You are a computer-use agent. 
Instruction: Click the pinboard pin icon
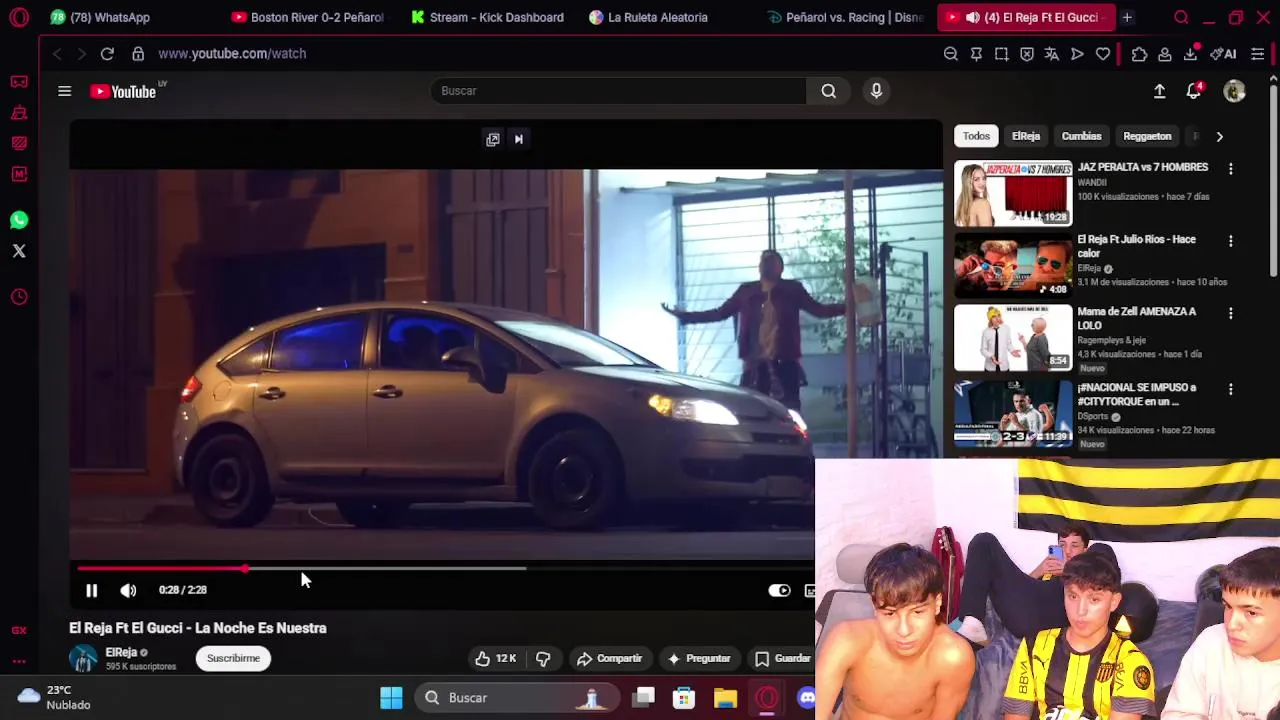[x=976, y=54]
